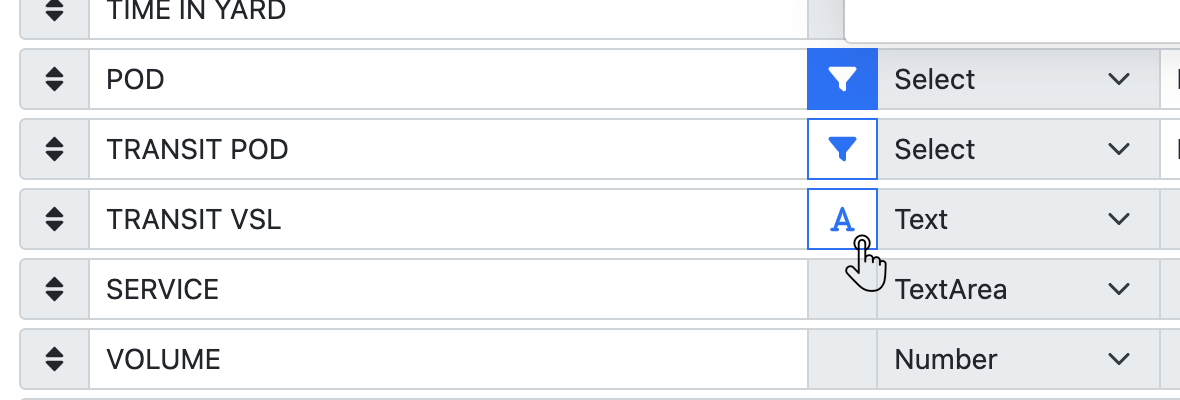This screenshot has height=400, width=1180.
Task: Open the TRANSIT POD type dropdown
Action: tap(1012, 149)
